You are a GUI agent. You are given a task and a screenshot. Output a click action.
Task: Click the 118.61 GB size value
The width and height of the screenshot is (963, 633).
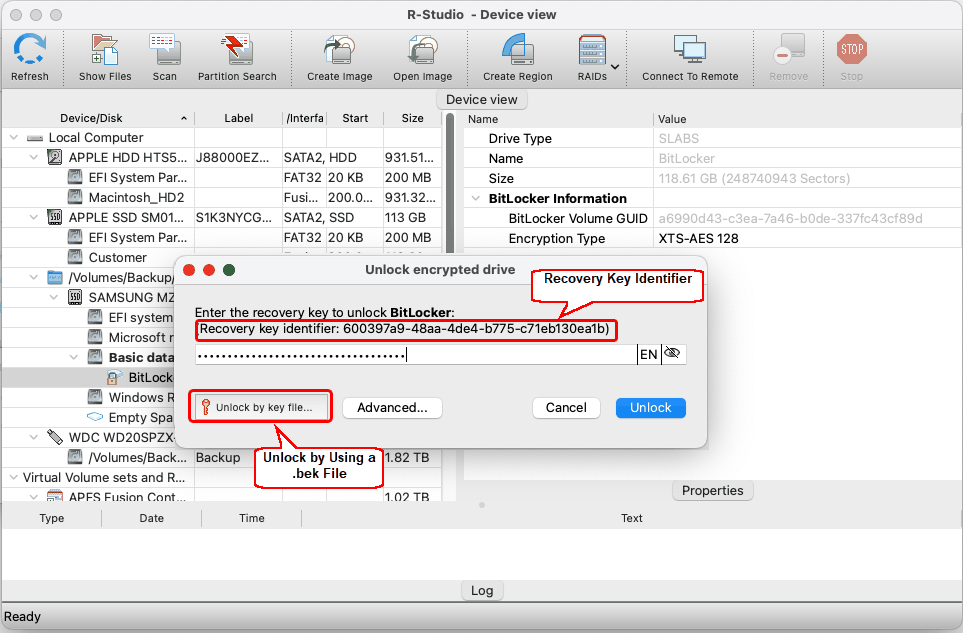click(x=754, y=179)
